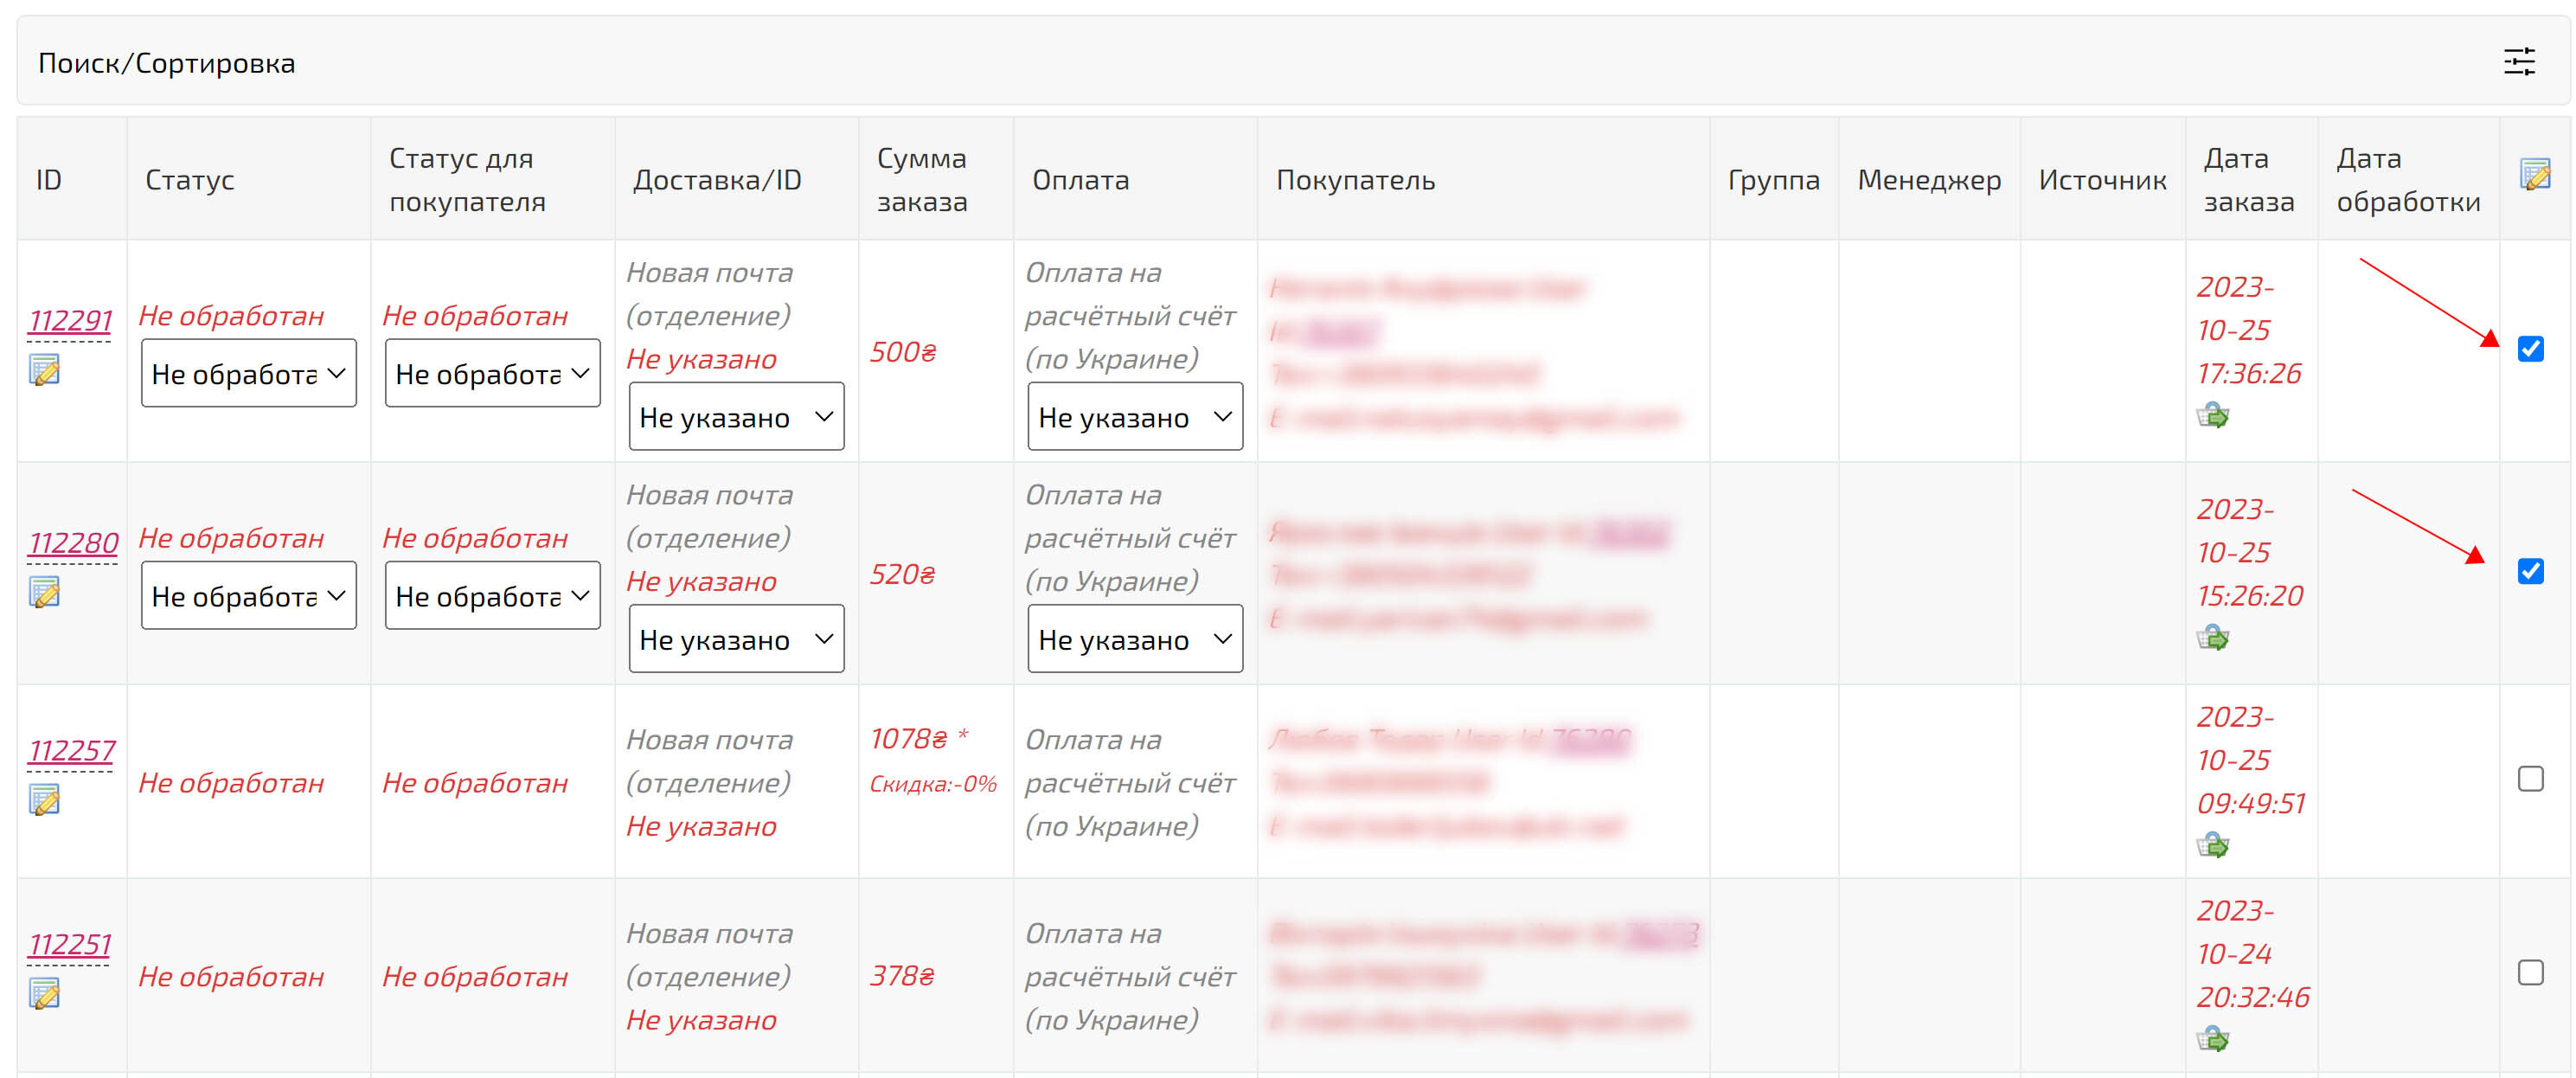Viewport: 2576px width, 1078px height.
Task: Check the checkbox for order 112251
Action: (2530, 972)
